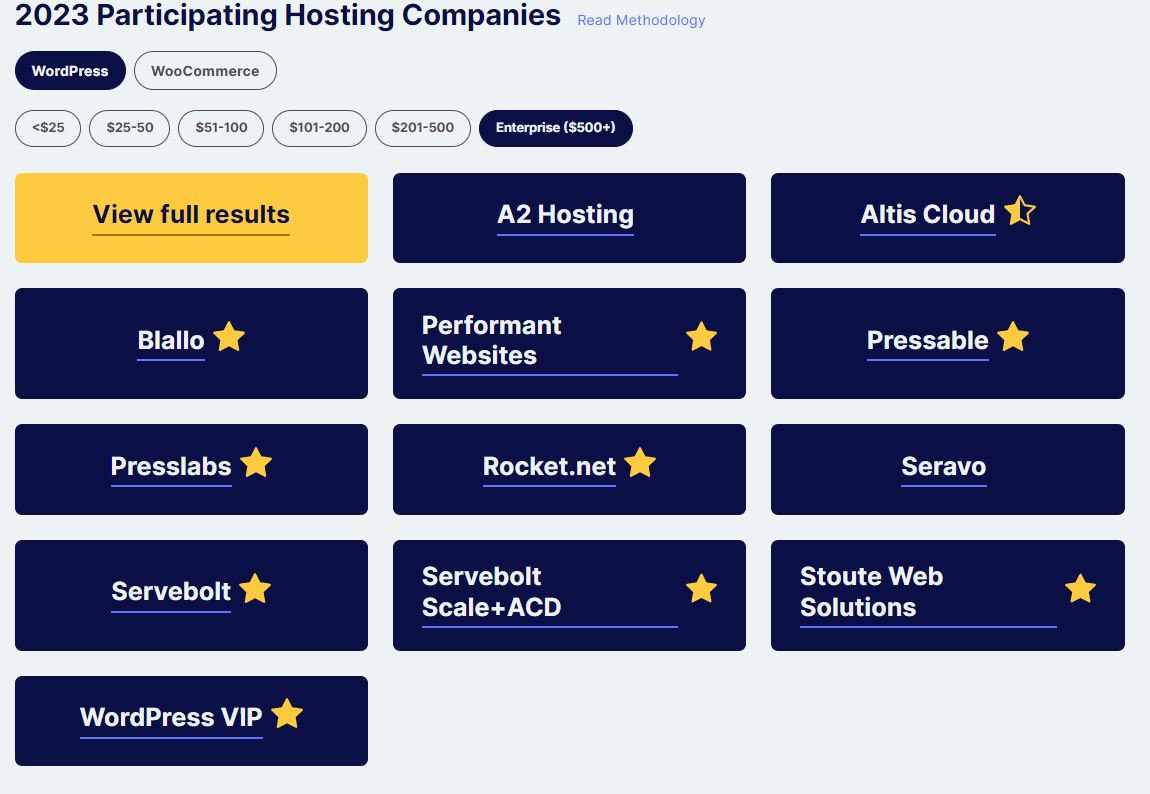The height and width of the screenshot is (794, 1150).
Task: Open the Pressable company link
Action: point(928,341)
